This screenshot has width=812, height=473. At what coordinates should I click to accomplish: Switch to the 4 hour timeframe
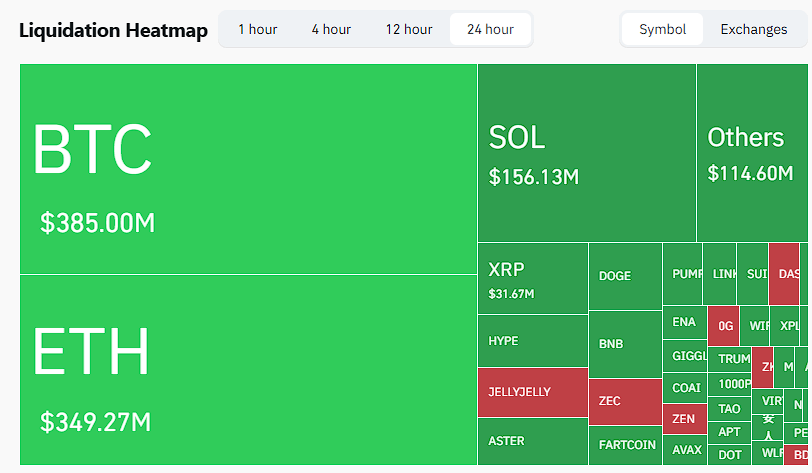[x=331, y=29]
